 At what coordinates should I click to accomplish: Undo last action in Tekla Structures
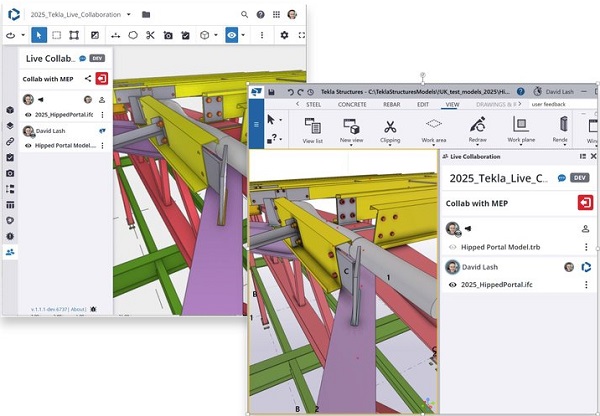[x=290, y=92]
